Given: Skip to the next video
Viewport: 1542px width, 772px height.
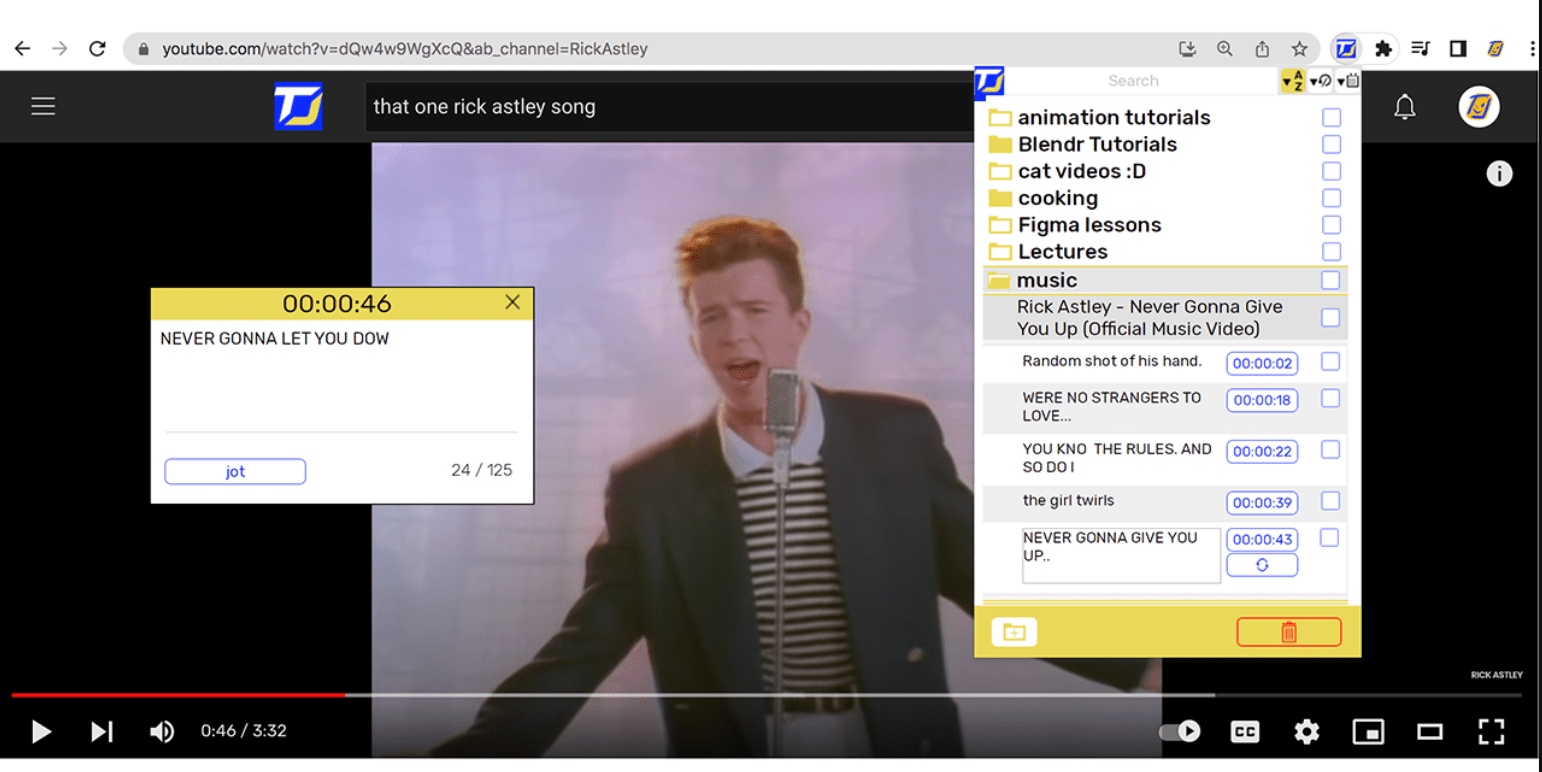Looking at the screenshot, I should point(102,732).
